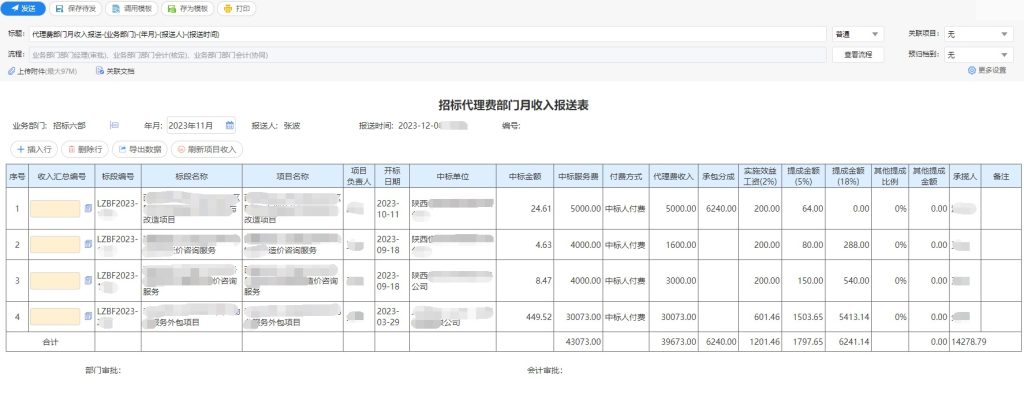Click row 2 收入汇总编号 lookup icon
Image resolution: width=1024 pixels, height=395 pixels.
click(x=88, y=245)
